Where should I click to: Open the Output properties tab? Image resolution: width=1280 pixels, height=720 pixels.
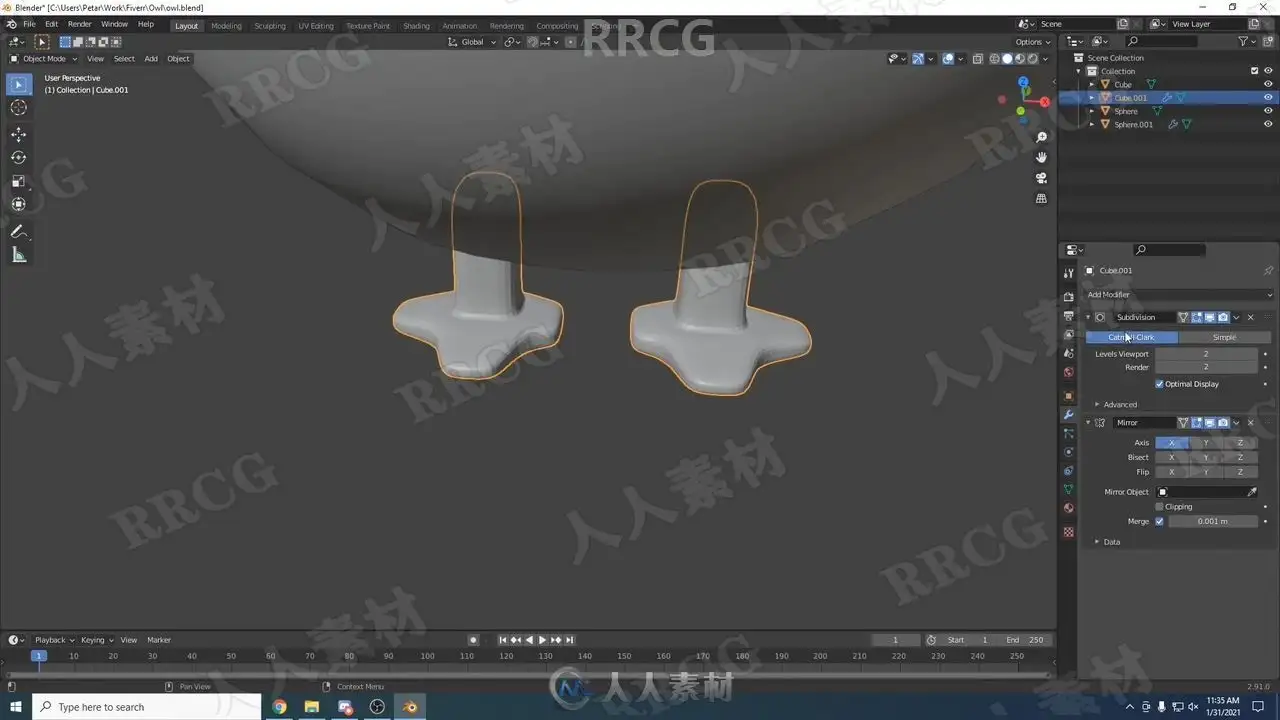[x=1068, y=316]
